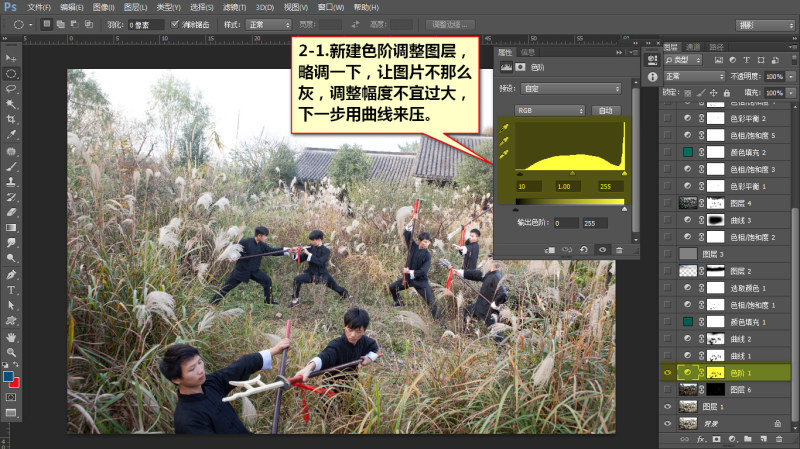The width and height of the screenshot is (800, 449).
Task: Create new adjustment layer icon
Action: tap(732, 439)
